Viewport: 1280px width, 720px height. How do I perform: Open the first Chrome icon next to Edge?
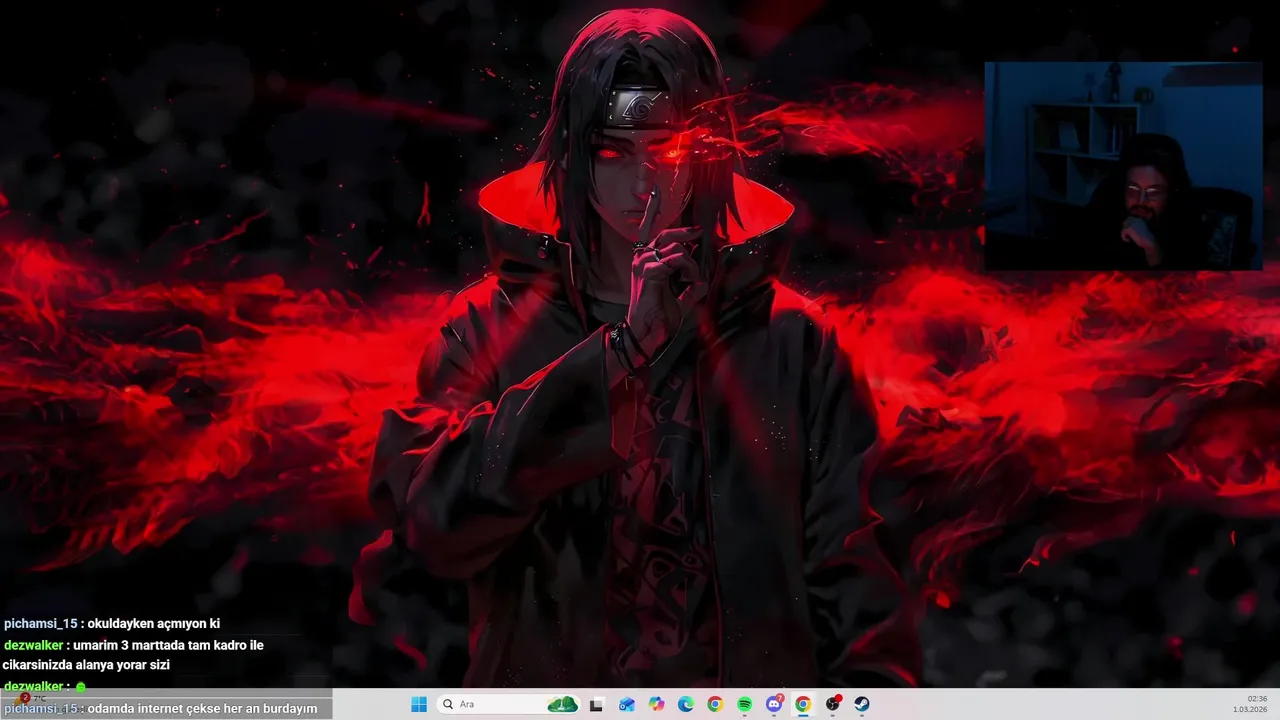[x=715, y=704]
